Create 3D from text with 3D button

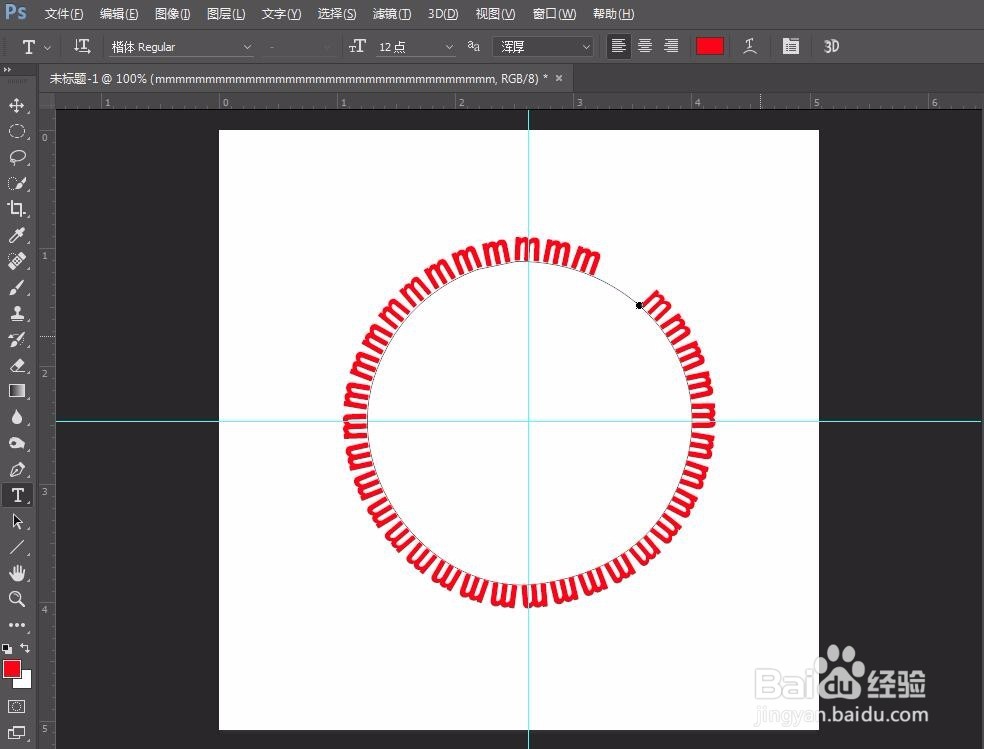click(832, 46)
